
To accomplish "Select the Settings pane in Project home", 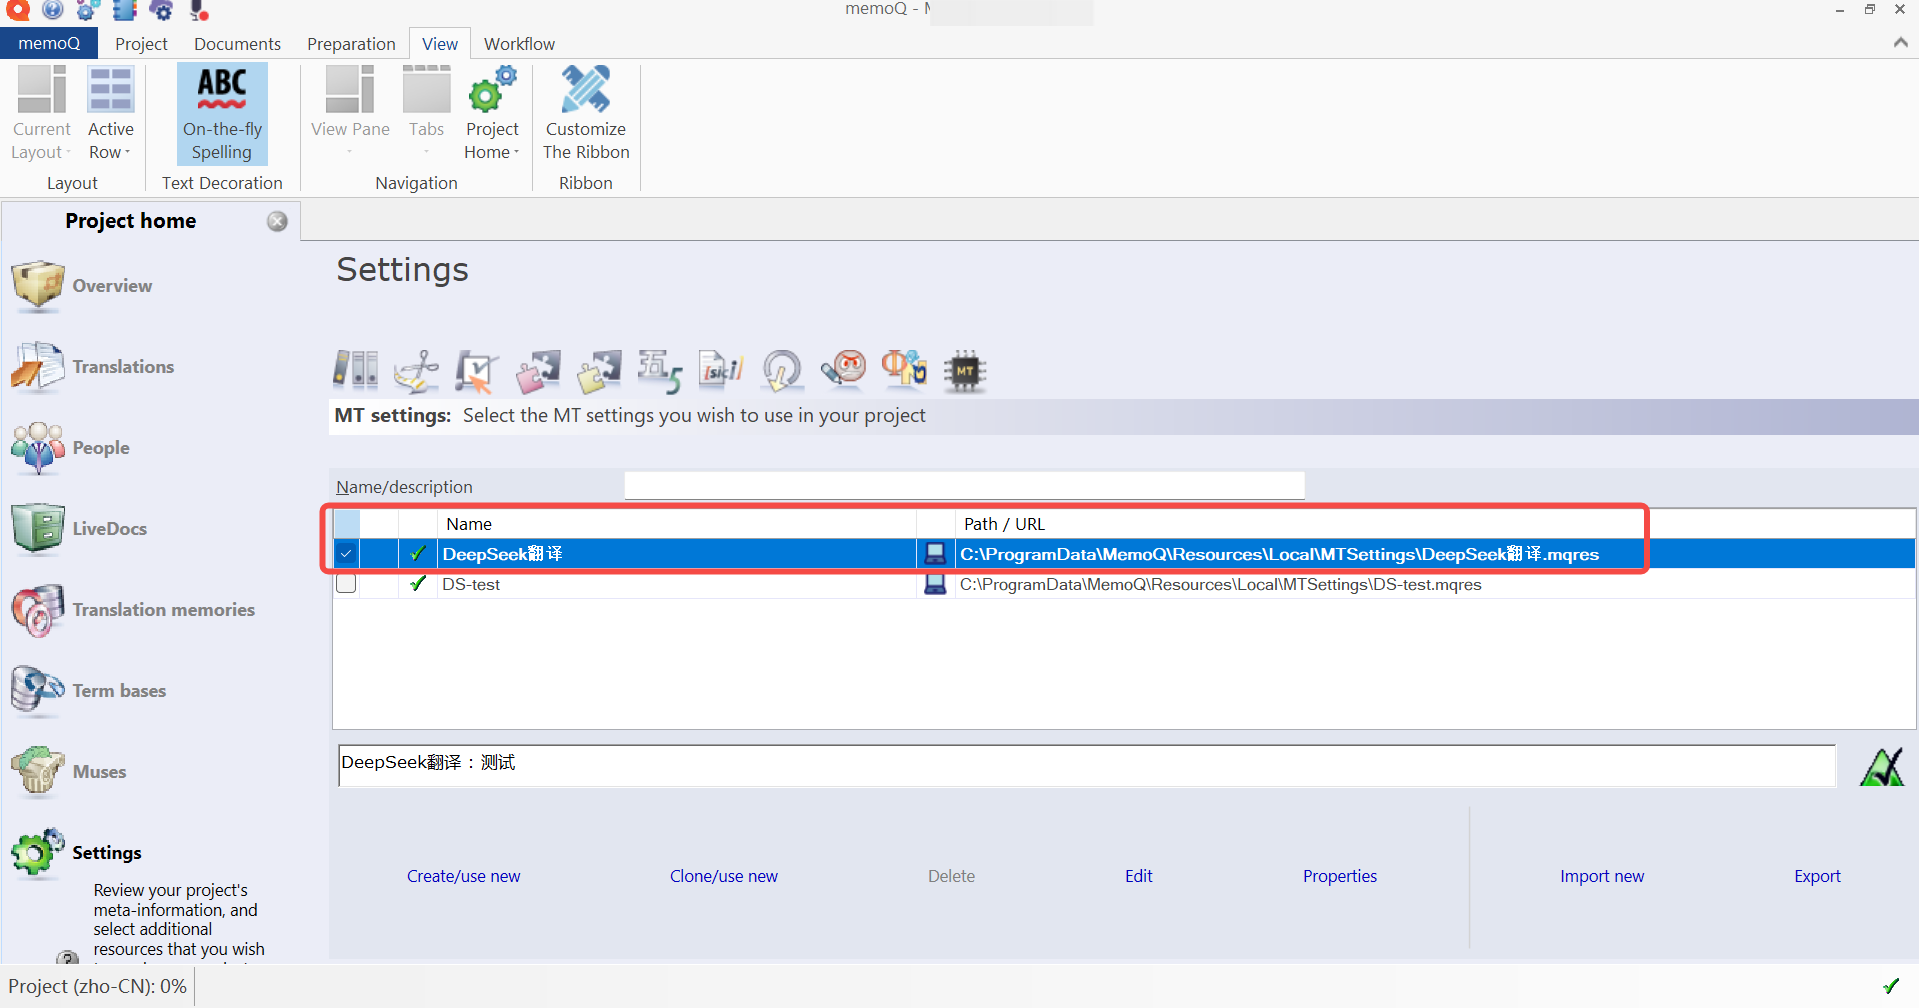I will tap(76, 853).
